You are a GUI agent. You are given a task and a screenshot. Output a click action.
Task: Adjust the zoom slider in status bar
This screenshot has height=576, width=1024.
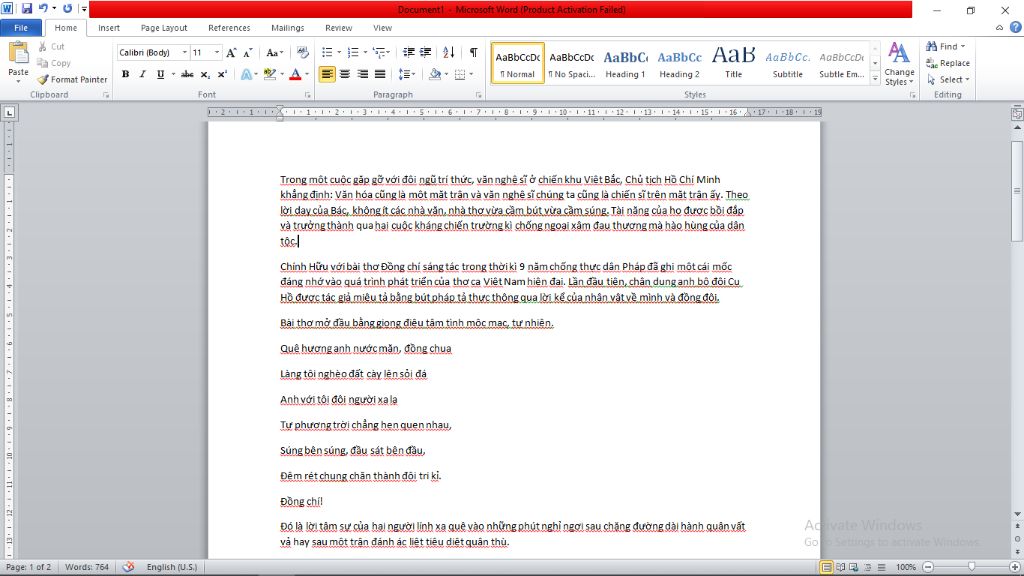coord(971,567)
